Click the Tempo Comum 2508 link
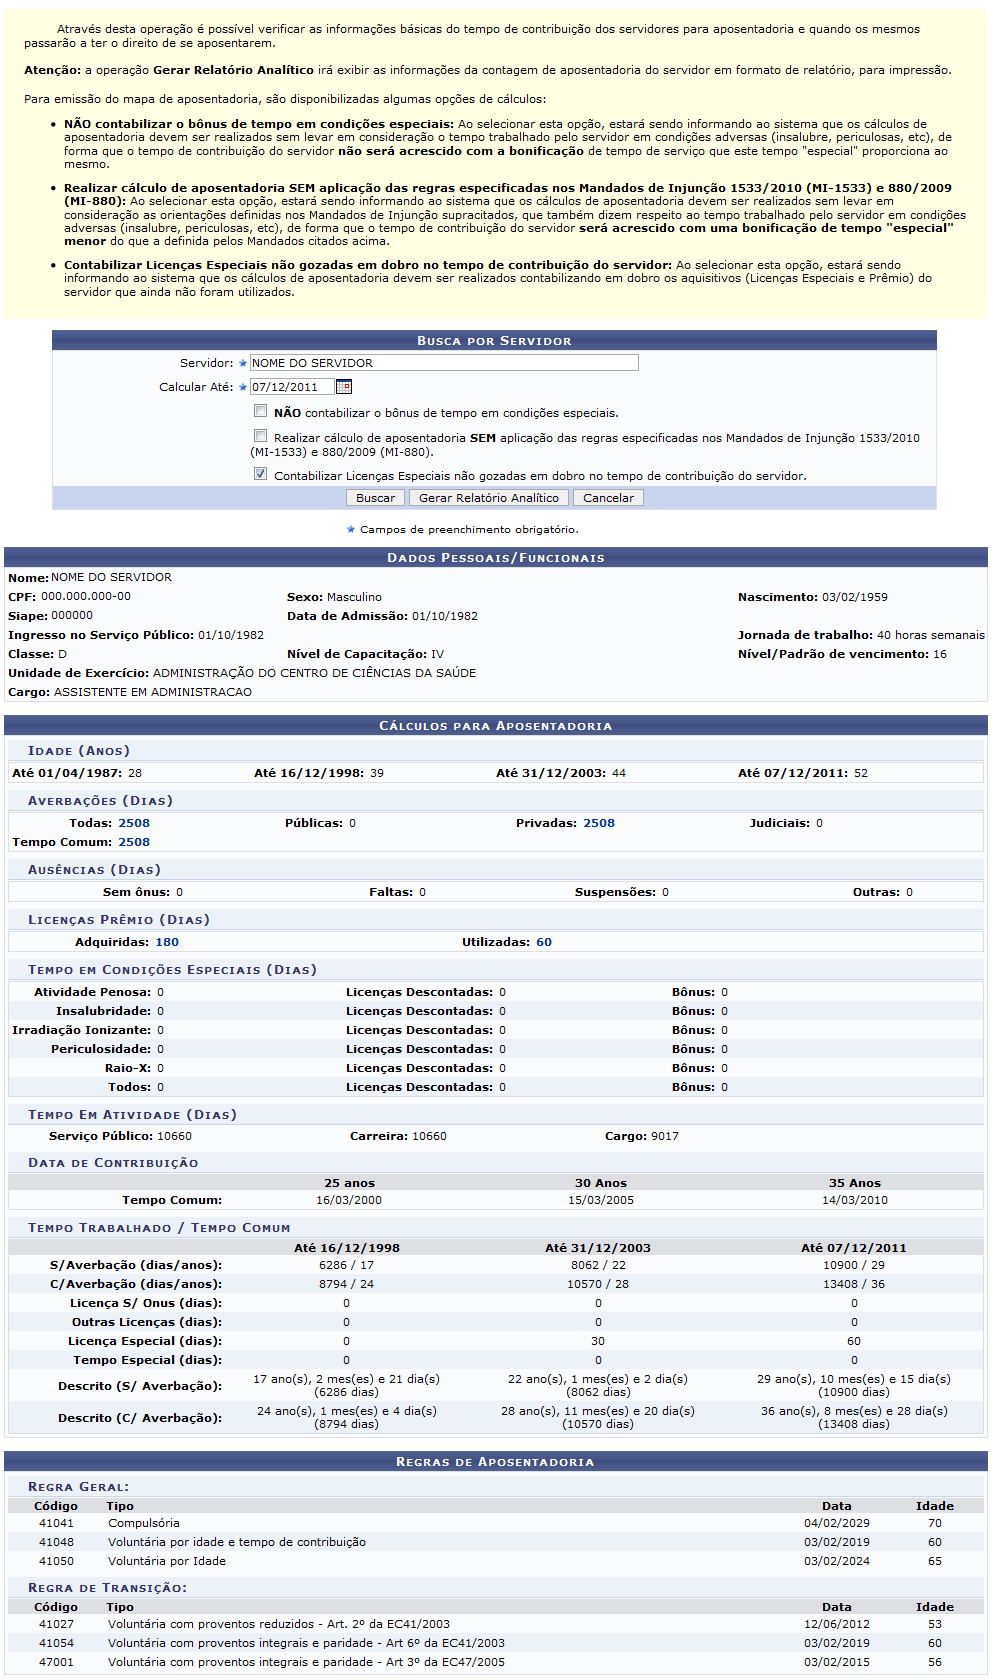The width and height of the screenshot is (992, 1680). pos(134,842)
